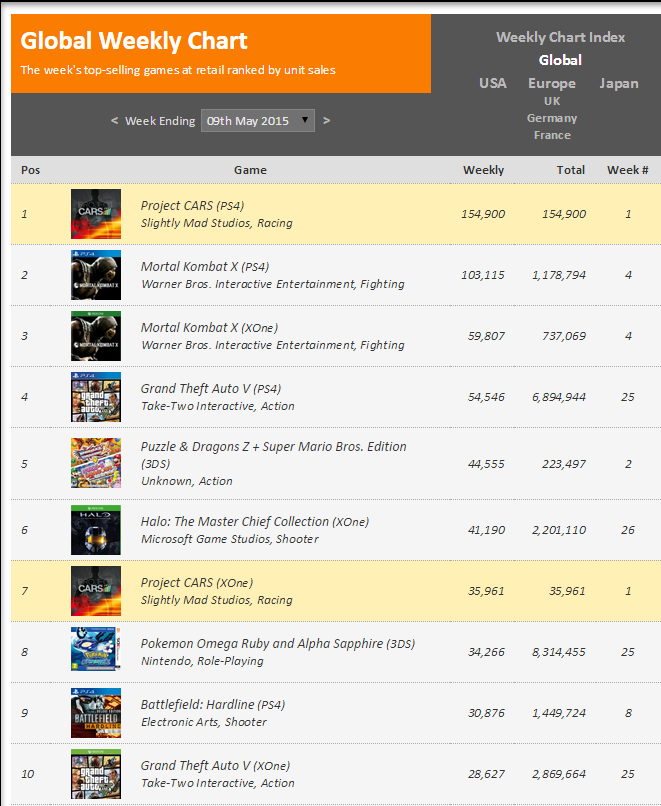
Task: Click 'Nintendo, Role-Playing' text
Action: (x=202, y=661)
